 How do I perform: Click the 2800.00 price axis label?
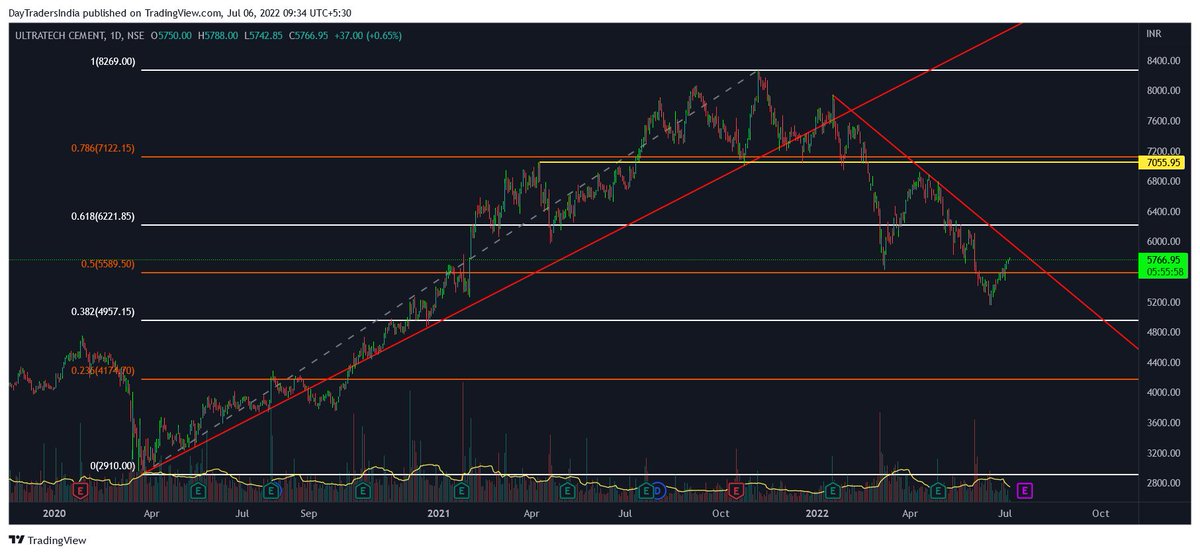1166,483
